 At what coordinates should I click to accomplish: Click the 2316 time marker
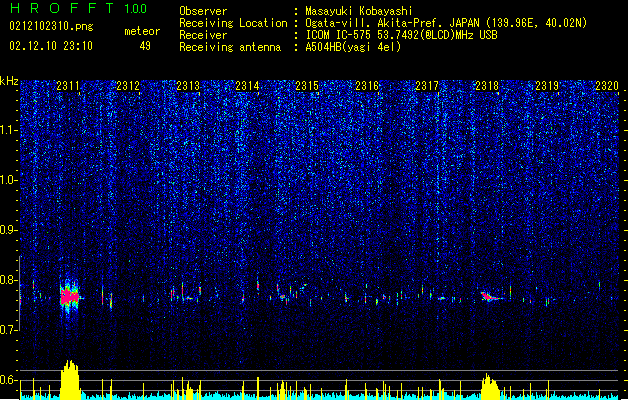(x=367, y=86)
